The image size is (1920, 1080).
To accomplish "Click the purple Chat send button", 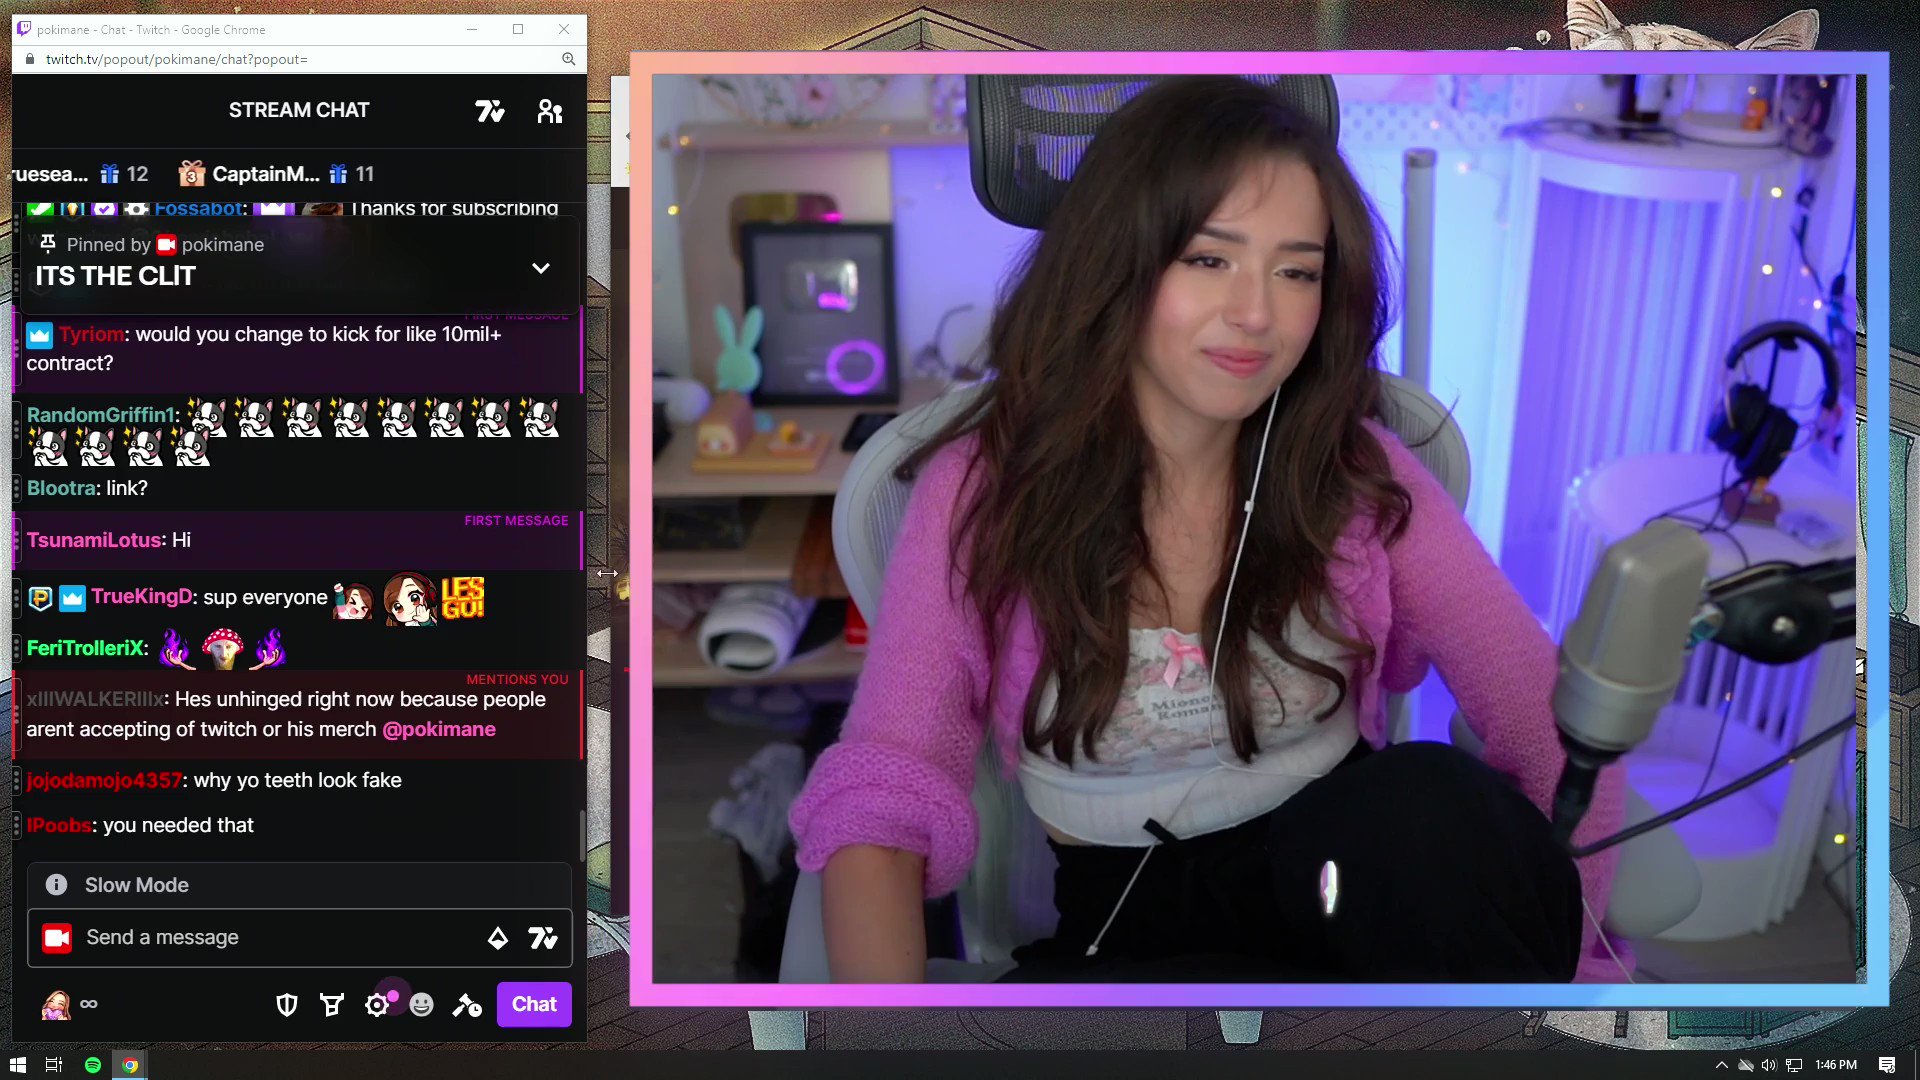I will [534, 1004].
